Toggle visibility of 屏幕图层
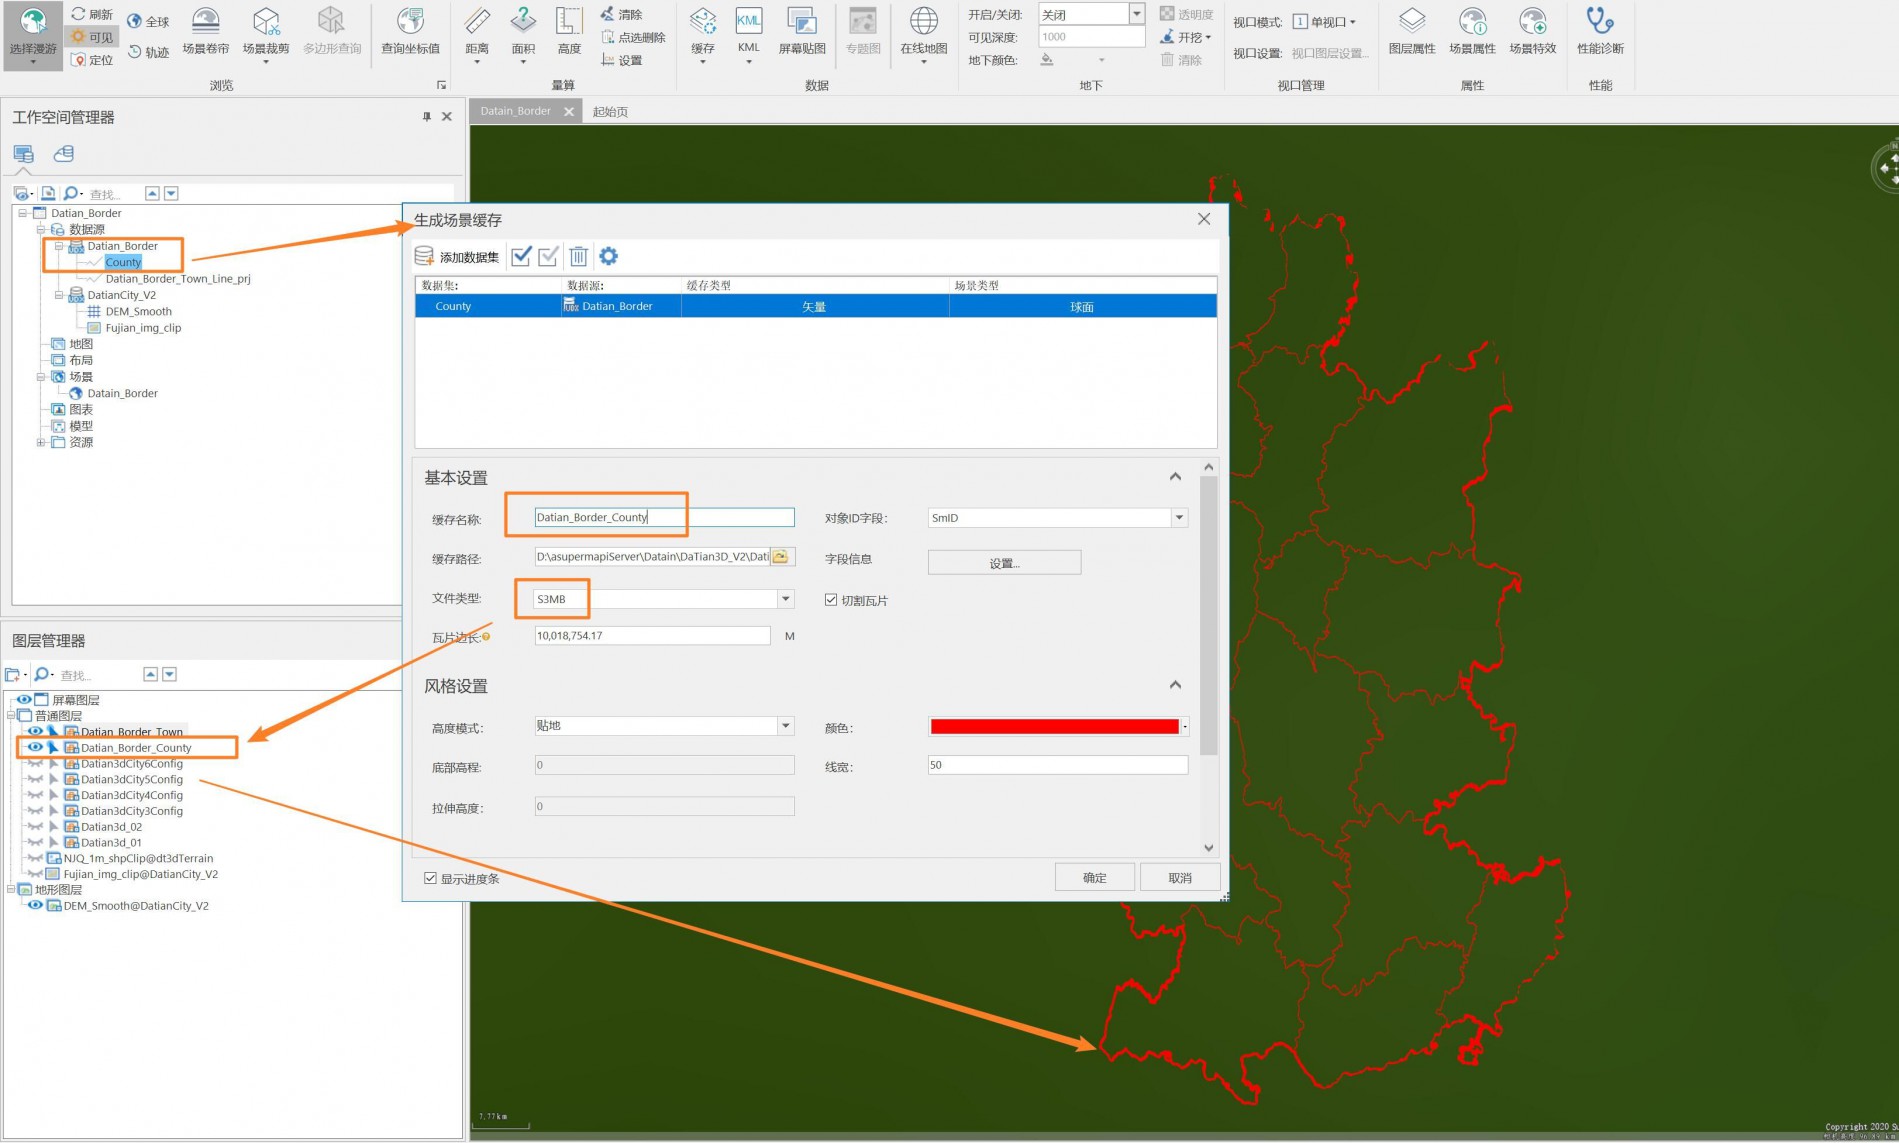The width and height of the screenshot is (1899, 1143). pyautogui.click(x=23, y=699)
